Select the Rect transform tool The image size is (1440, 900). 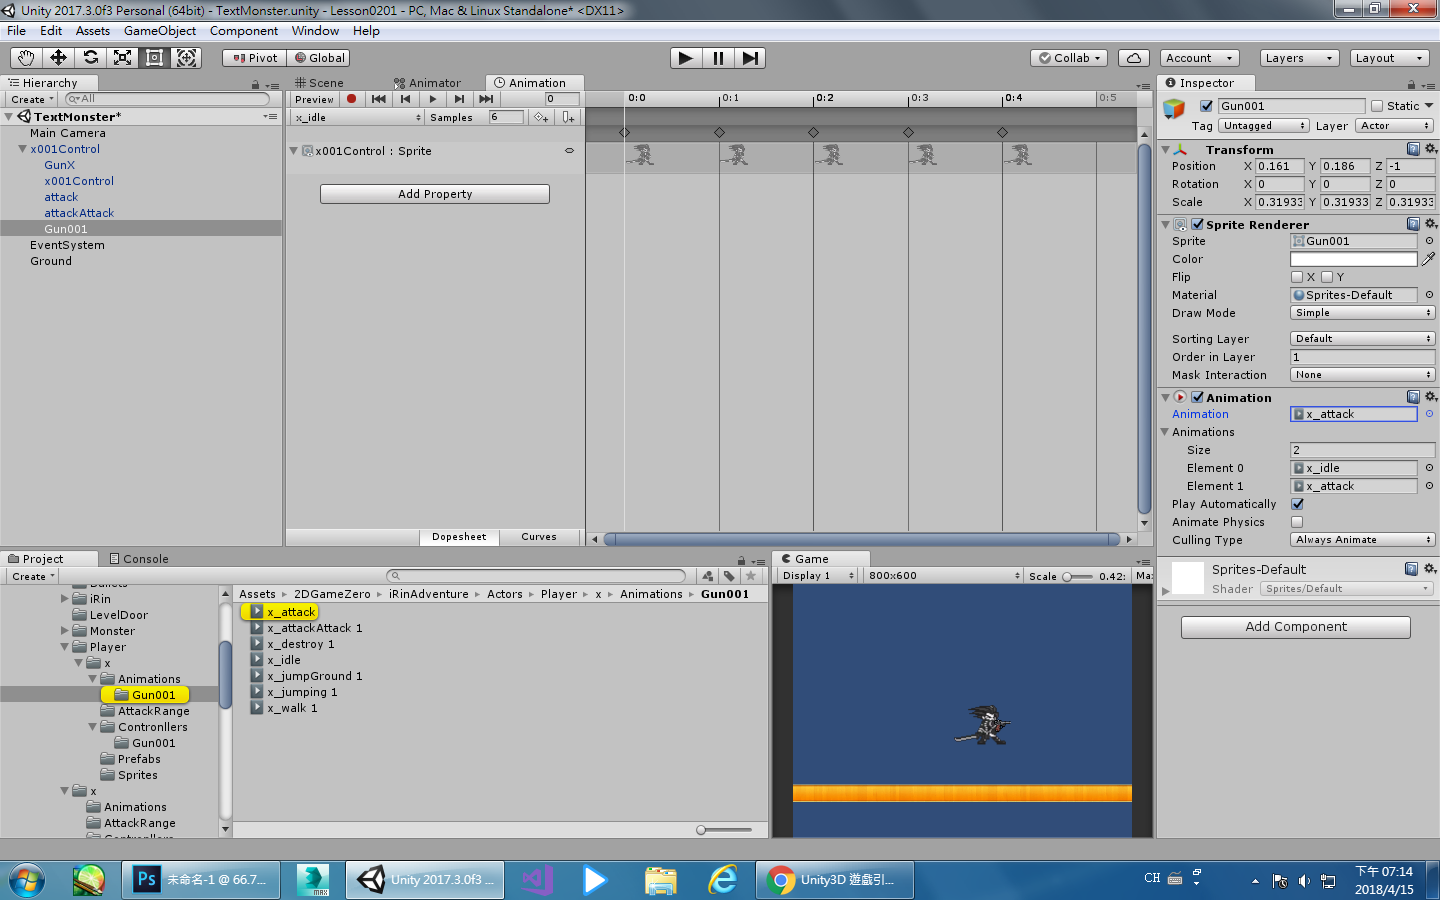pyautogui.click(x=154, y=57)
